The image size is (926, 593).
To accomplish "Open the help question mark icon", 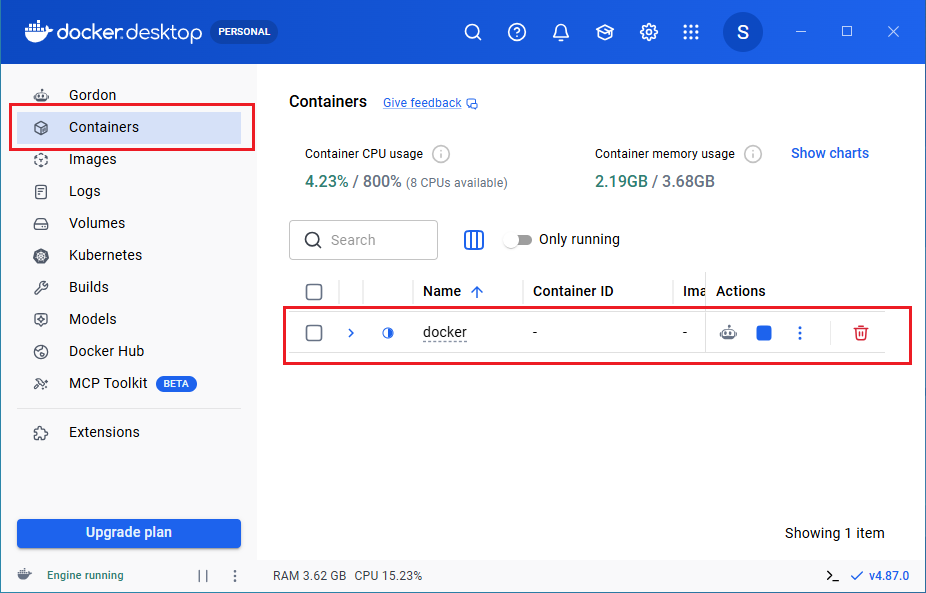I will [517, 32].
